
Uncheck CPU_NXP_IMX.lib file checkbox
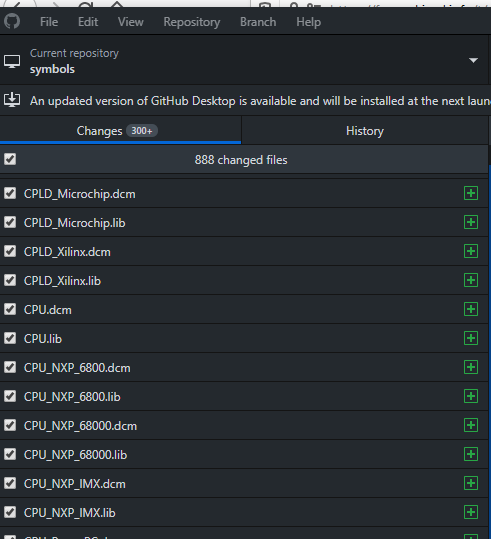(10, 512)
